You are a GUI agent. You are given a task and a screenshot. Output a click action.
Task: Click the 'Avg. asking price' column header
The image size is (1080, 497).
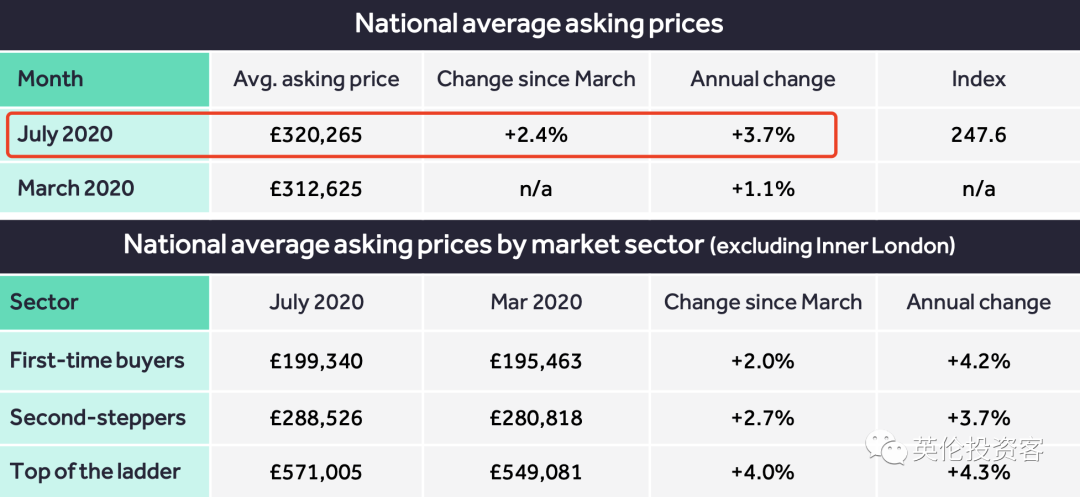(316, 79)
